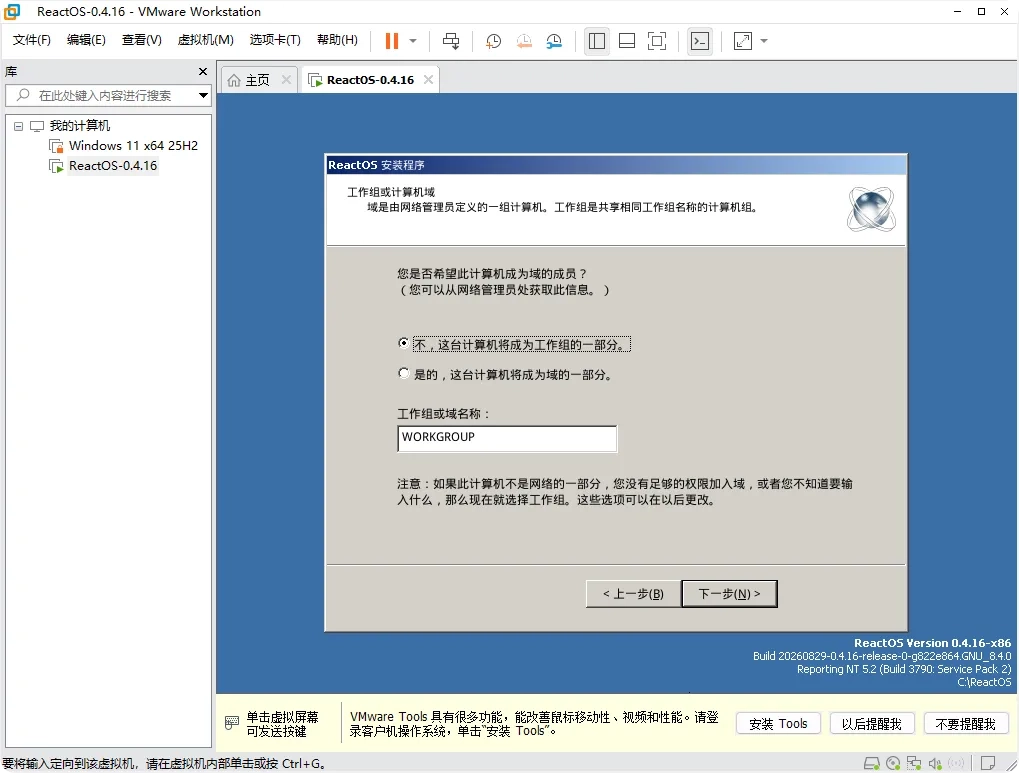1019x773 pixels.
Task: Maximize the VMware Workstation window
Action: click(981, 11)
